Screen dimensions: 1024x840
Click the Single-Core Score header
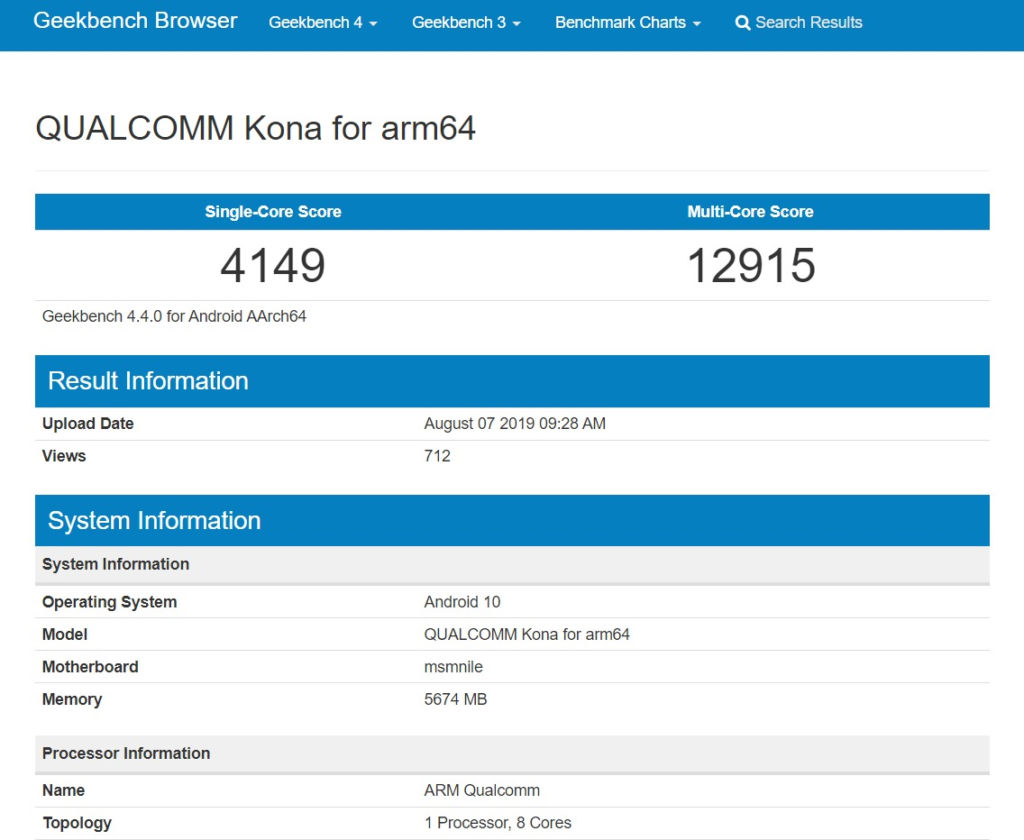[x=273, y=212]
